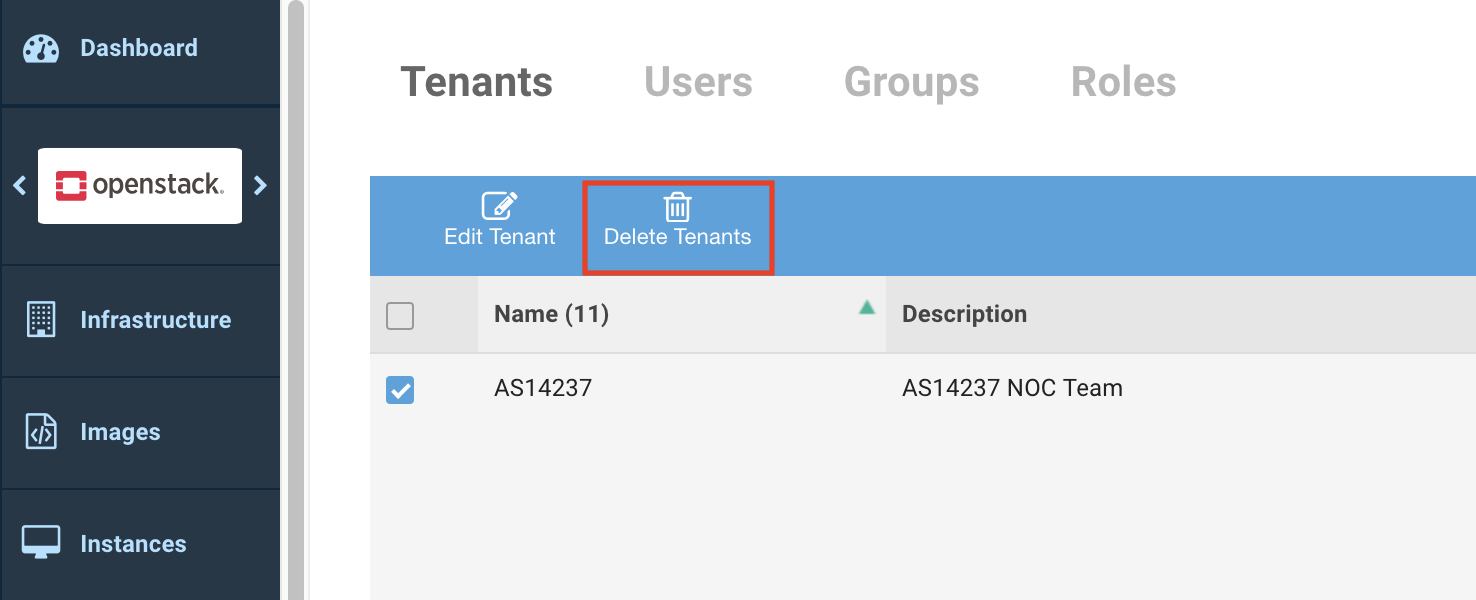1476x600 pixels.
Task: Click the openstack logo tile
Action: [x=140, y=185]
